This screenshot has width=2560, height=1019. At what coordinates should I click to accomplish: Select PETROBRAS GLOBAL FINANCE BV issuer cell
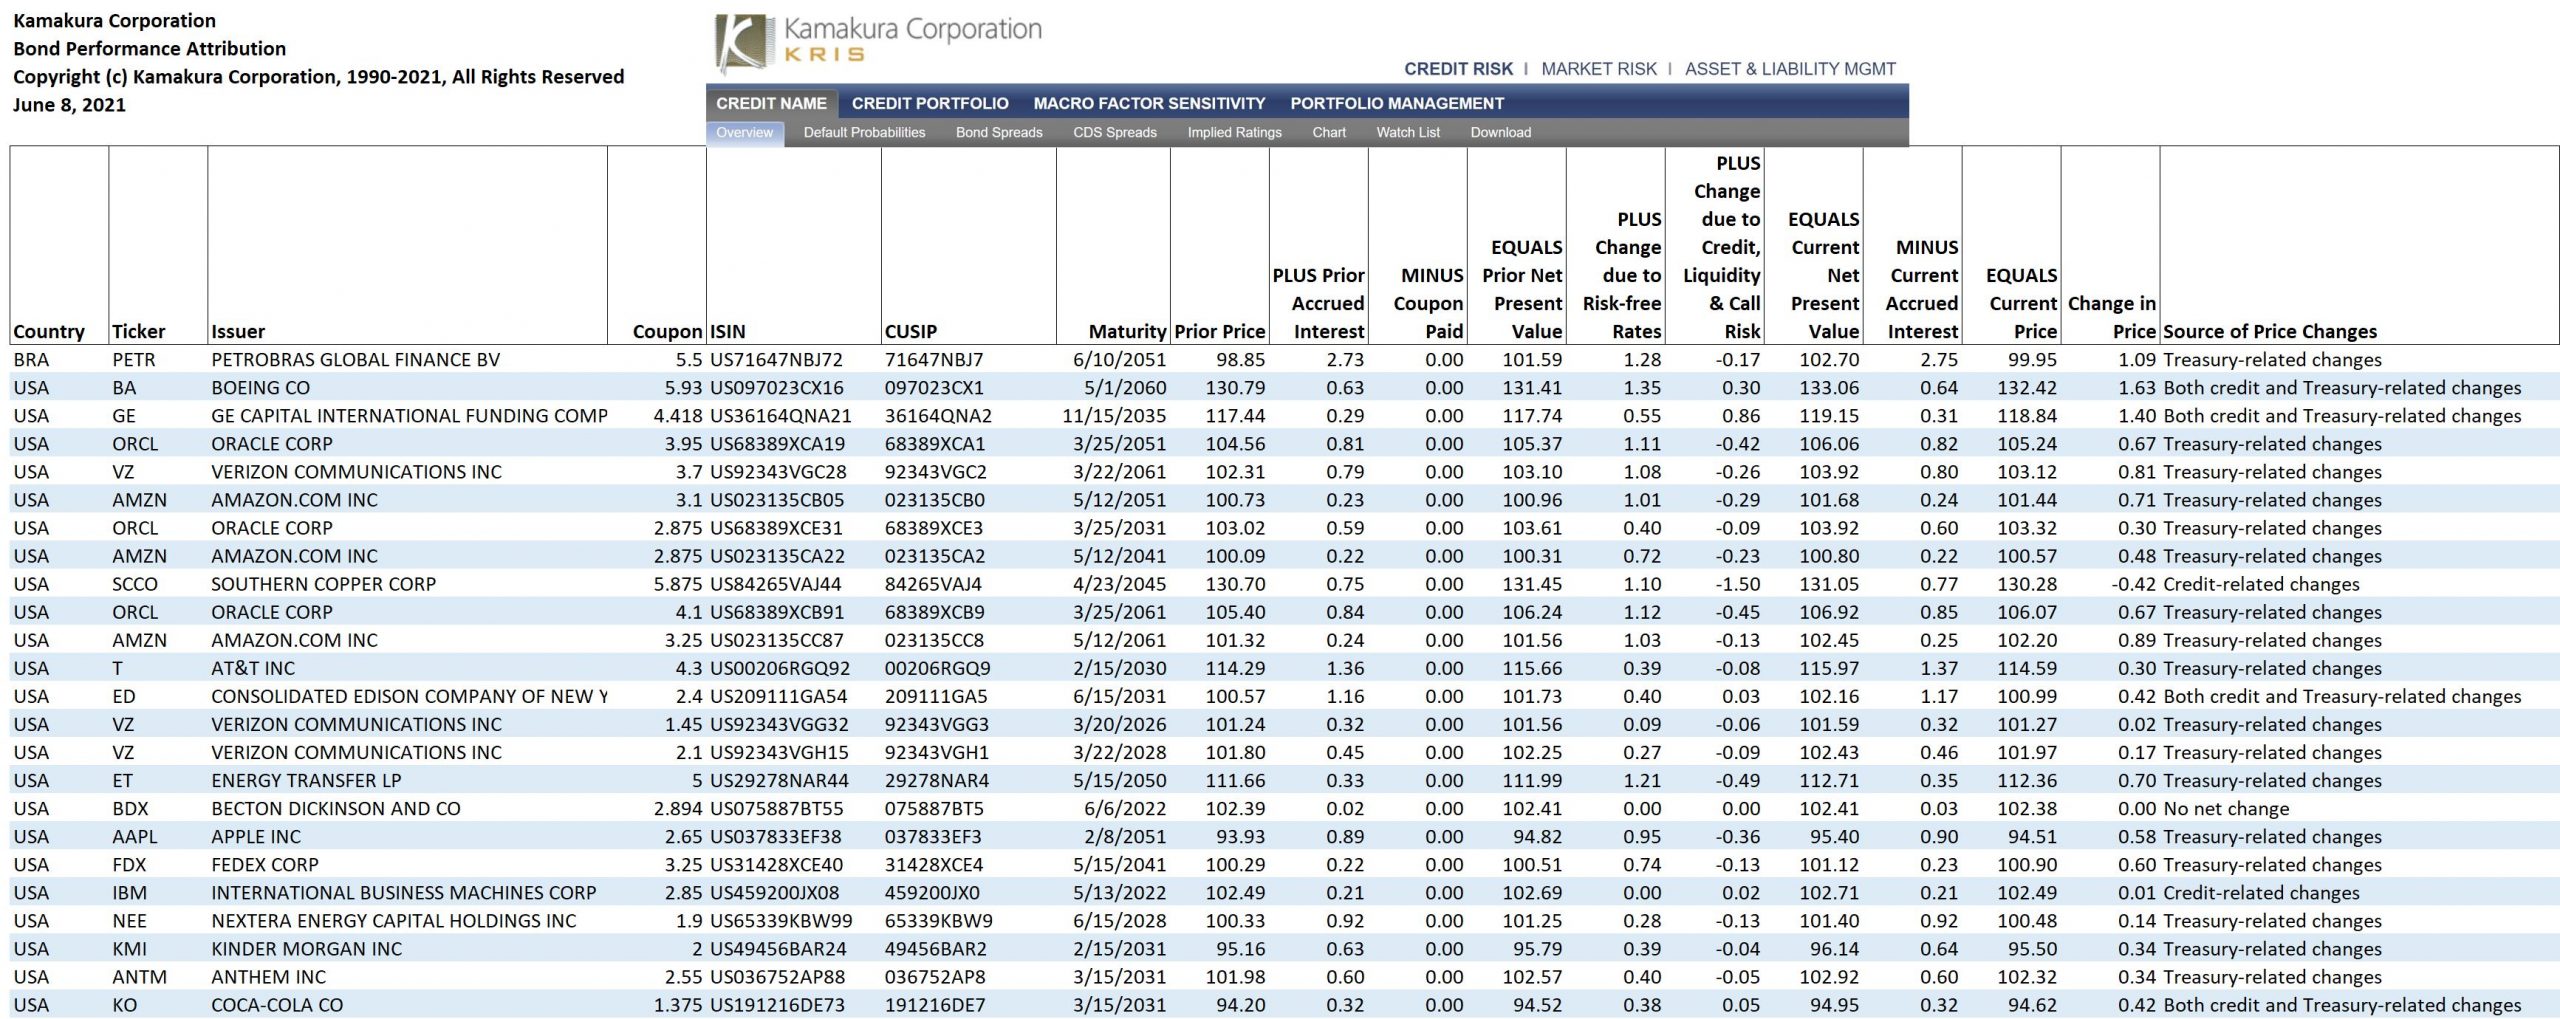click(x=355, y=360)
